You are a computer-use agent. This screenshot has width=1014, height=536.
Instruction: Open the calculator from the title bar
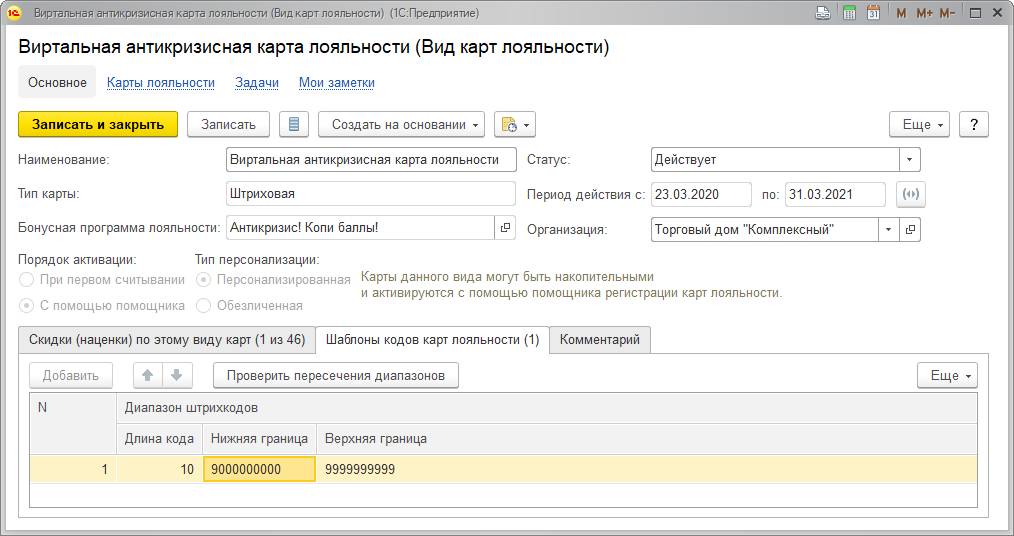pos(849,13)
